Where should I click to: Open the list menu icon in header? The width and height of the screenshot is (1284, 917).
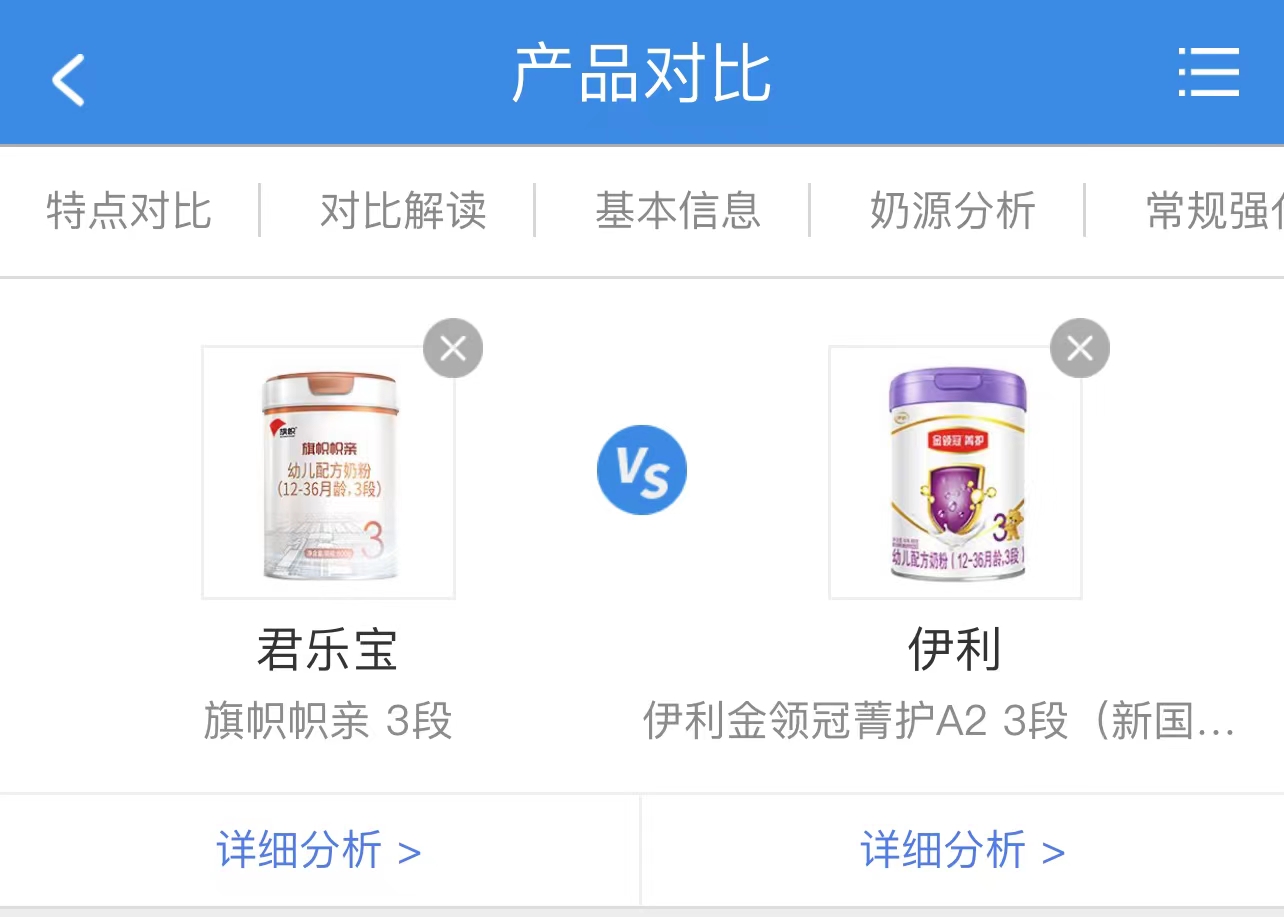1208,73
